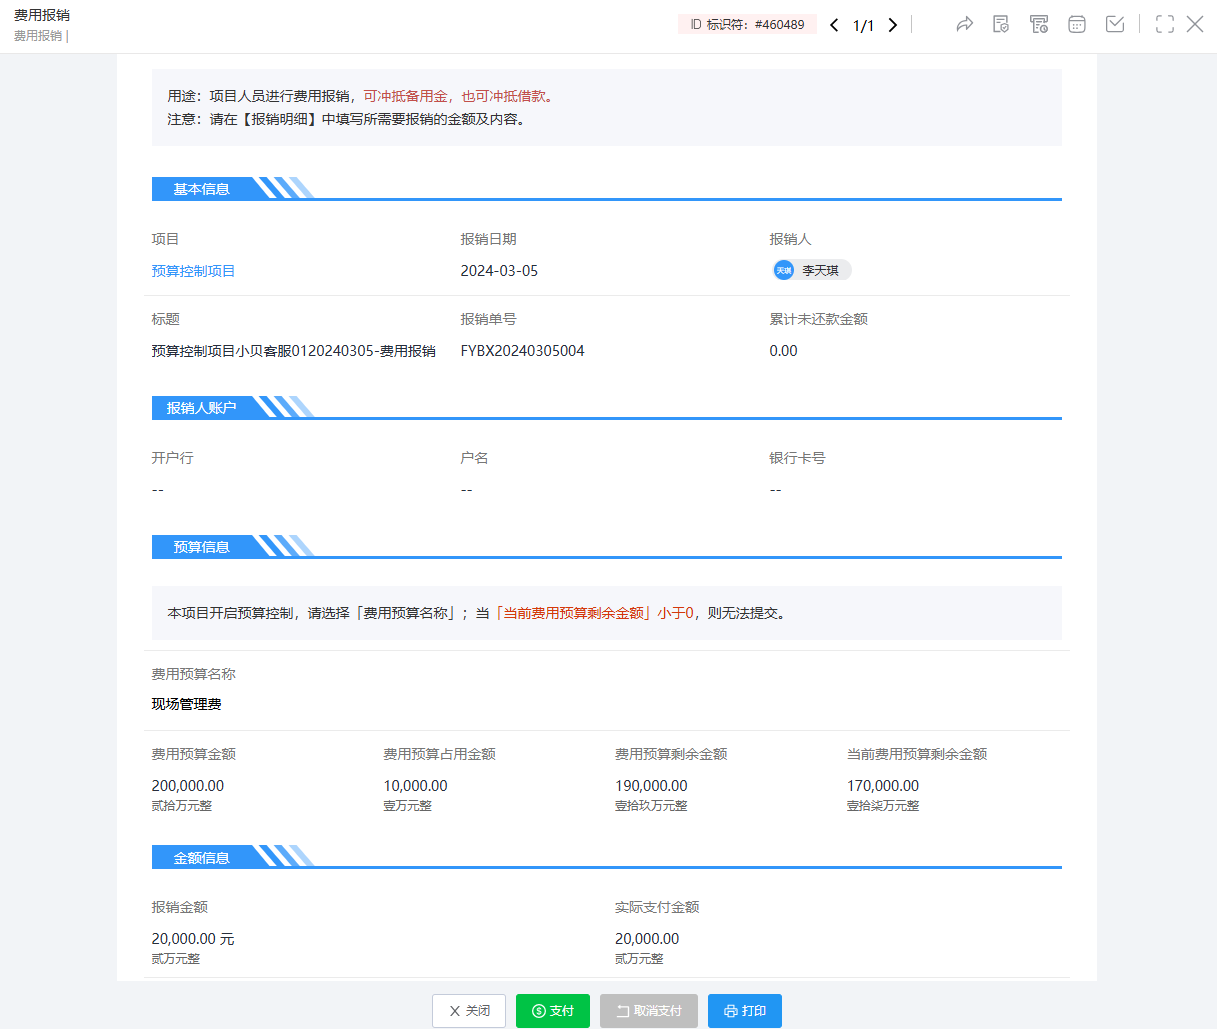The image size is (1217, 1029).
Task: Click the clock history log icon
Action: point(1039,25)
